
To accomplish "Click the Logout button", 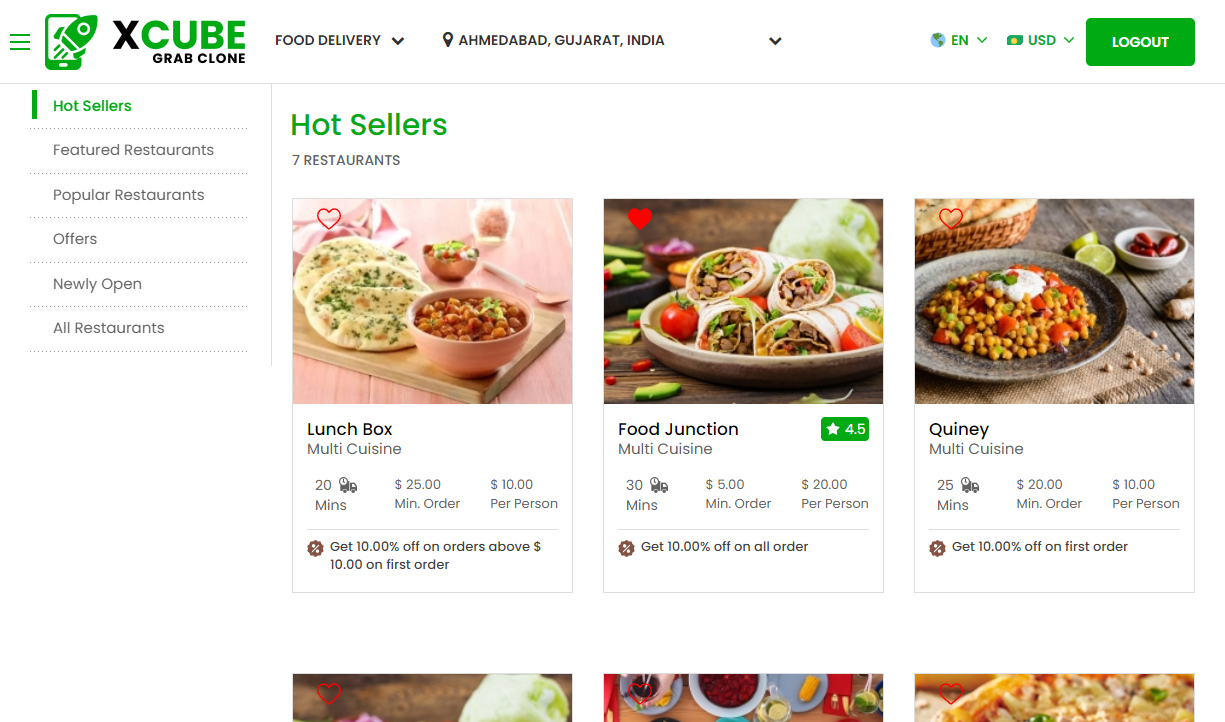I will pos(1140,42).
